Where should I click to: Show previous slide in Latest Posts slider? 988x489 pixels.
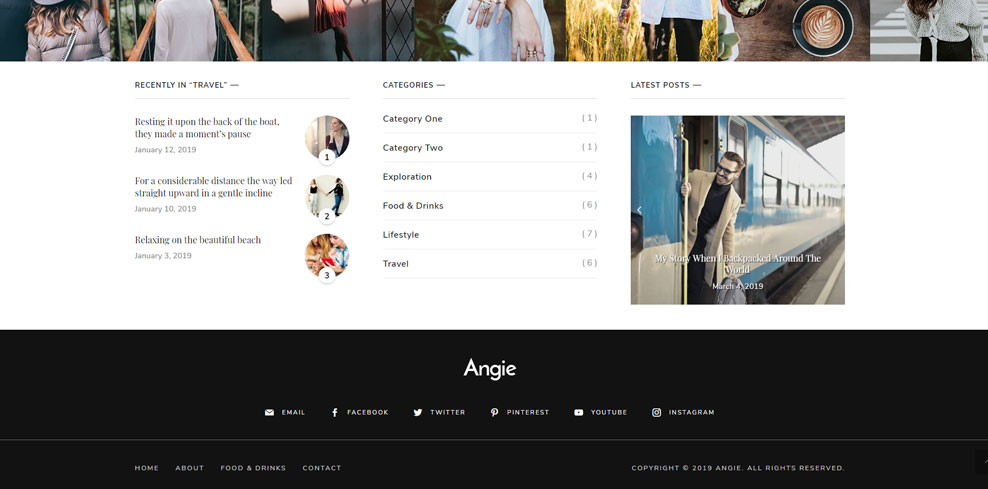(640, 210)
